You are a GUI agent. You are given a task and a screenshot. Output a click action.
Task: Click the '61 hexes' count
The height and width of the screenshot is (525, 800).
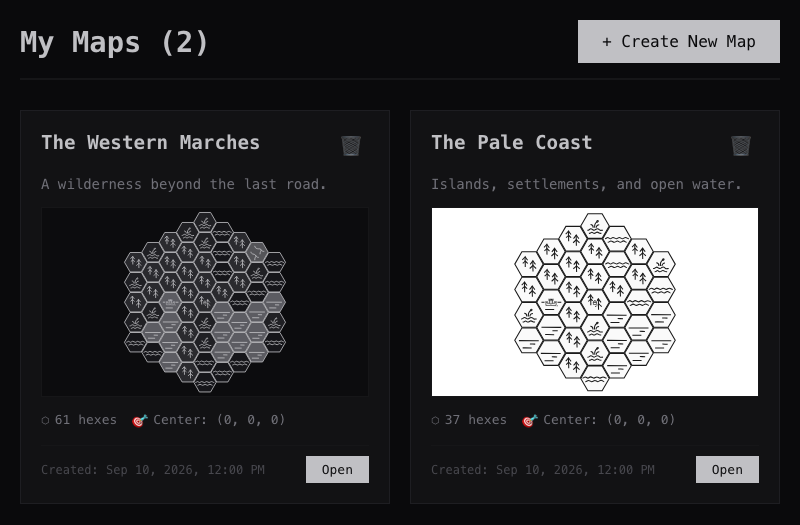click(86, 420)
